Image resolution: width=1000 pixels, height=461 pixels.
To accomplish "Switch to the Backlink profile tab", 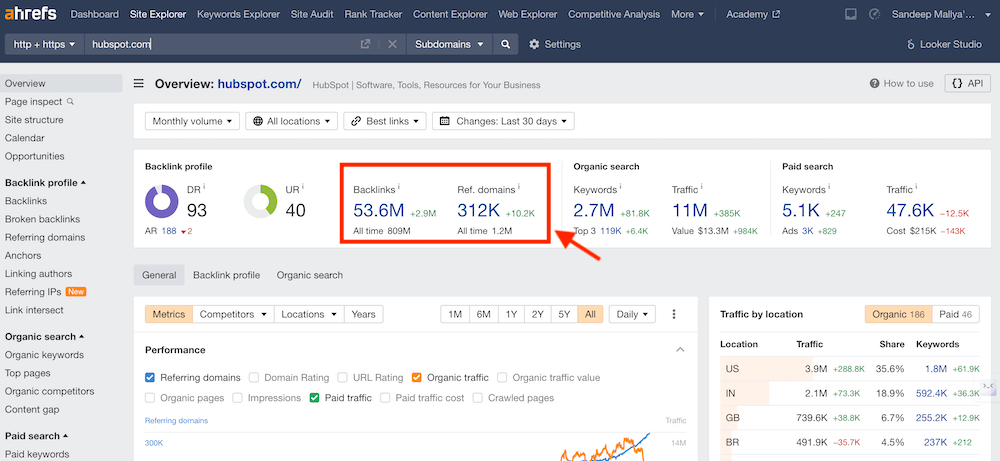I will [x=226, y=275].
